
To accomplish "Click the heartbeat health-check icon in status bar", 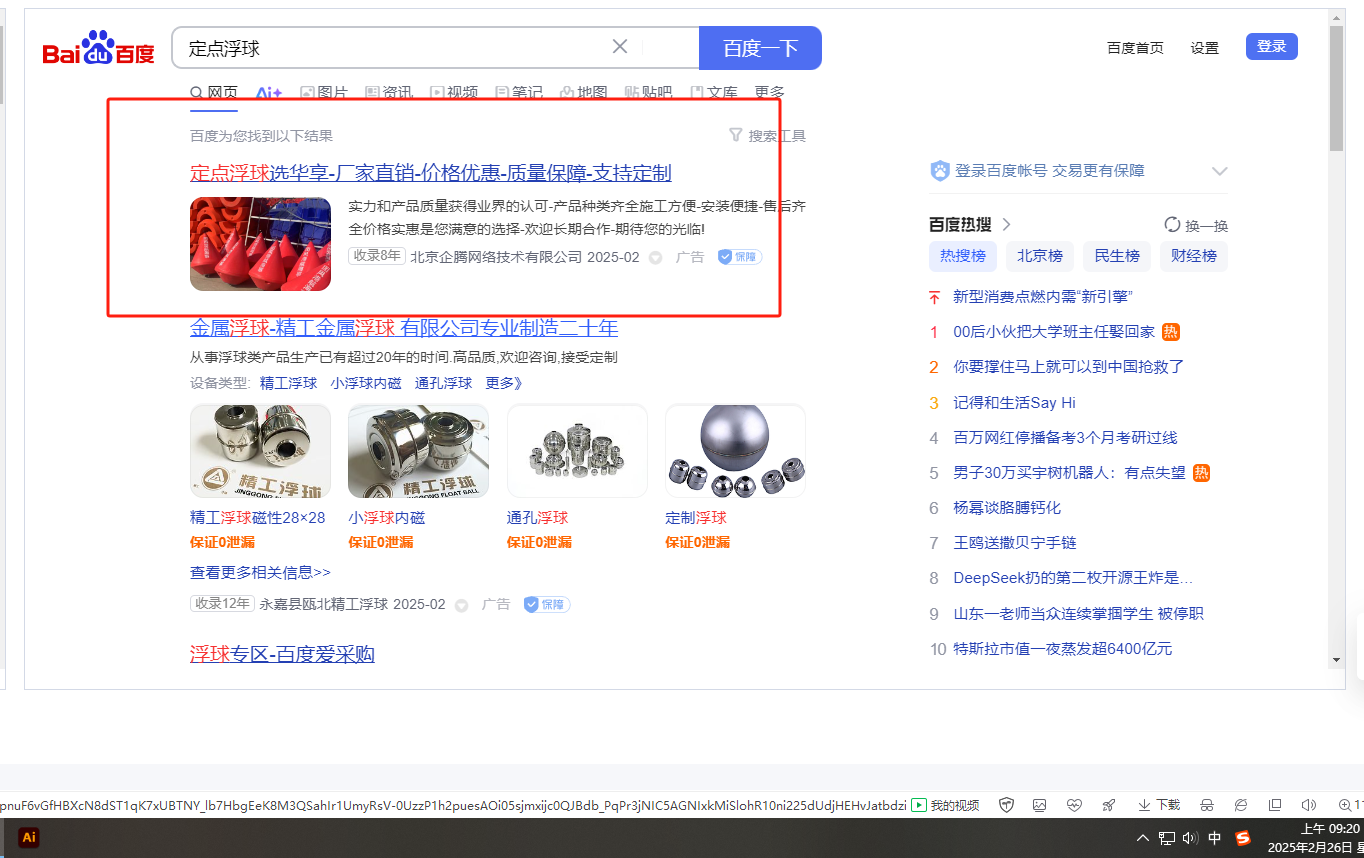I will 1074,805.
